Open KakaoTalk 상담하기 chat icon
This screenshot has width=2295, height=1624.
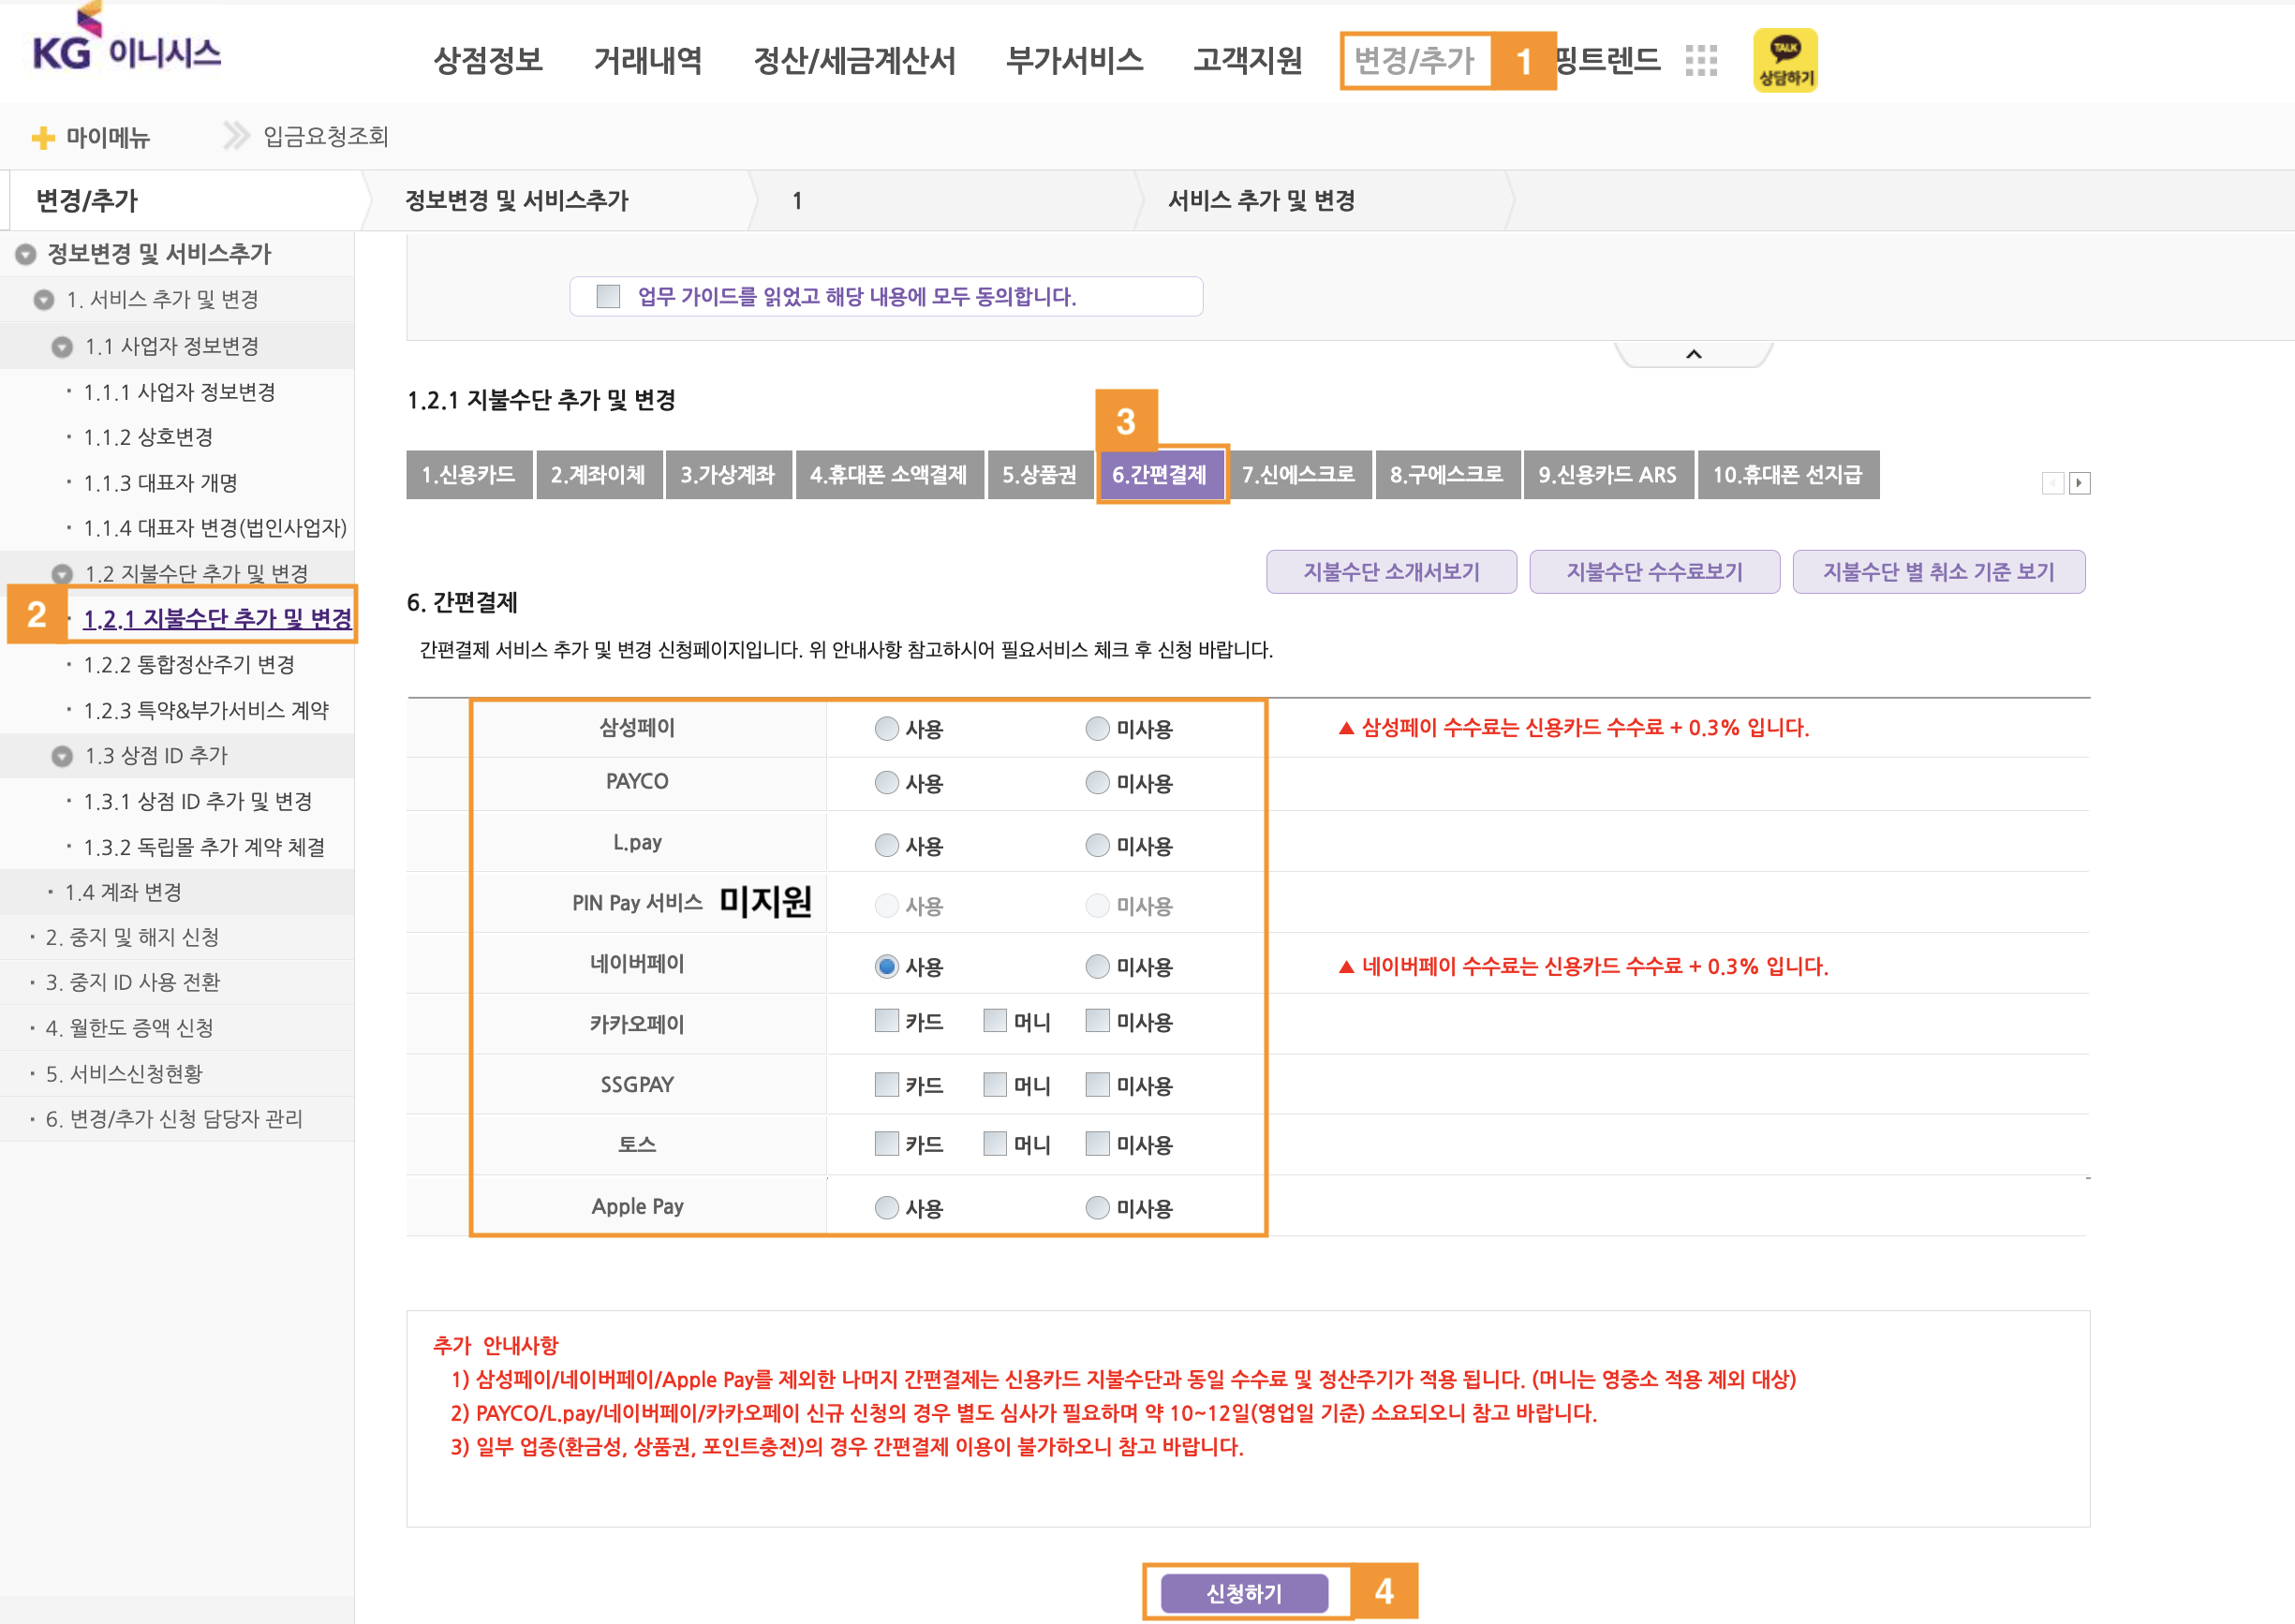click(x=1785, y=61)
